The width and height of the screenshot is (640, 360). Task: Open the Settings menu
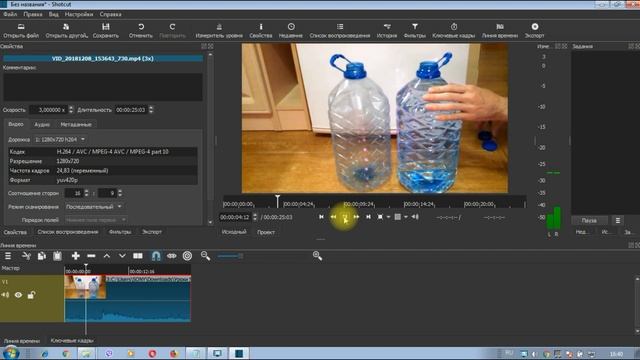tap(79, 14)
